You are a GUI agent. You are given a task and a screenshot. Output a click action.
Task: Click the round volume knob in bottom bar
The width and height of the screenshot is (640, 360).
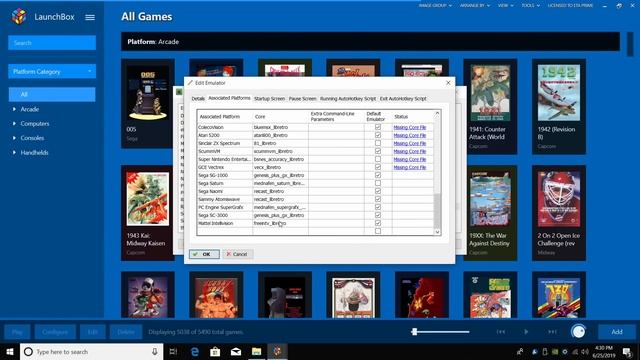coord(578,331)
